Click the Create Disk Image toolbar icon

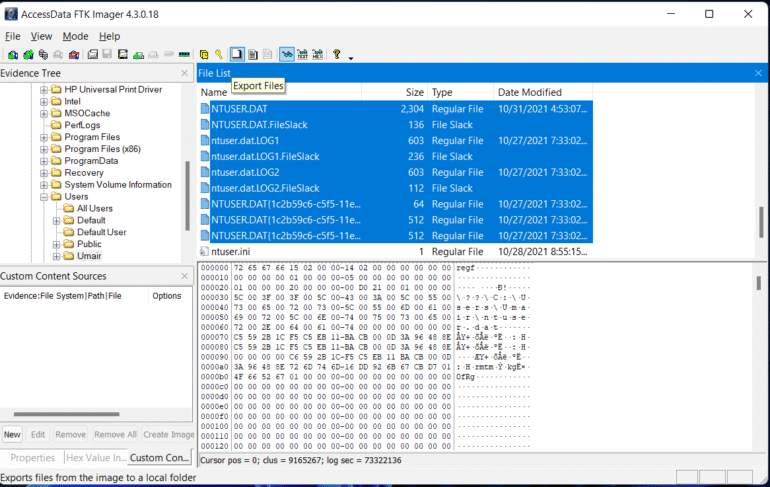pos(92,54)
